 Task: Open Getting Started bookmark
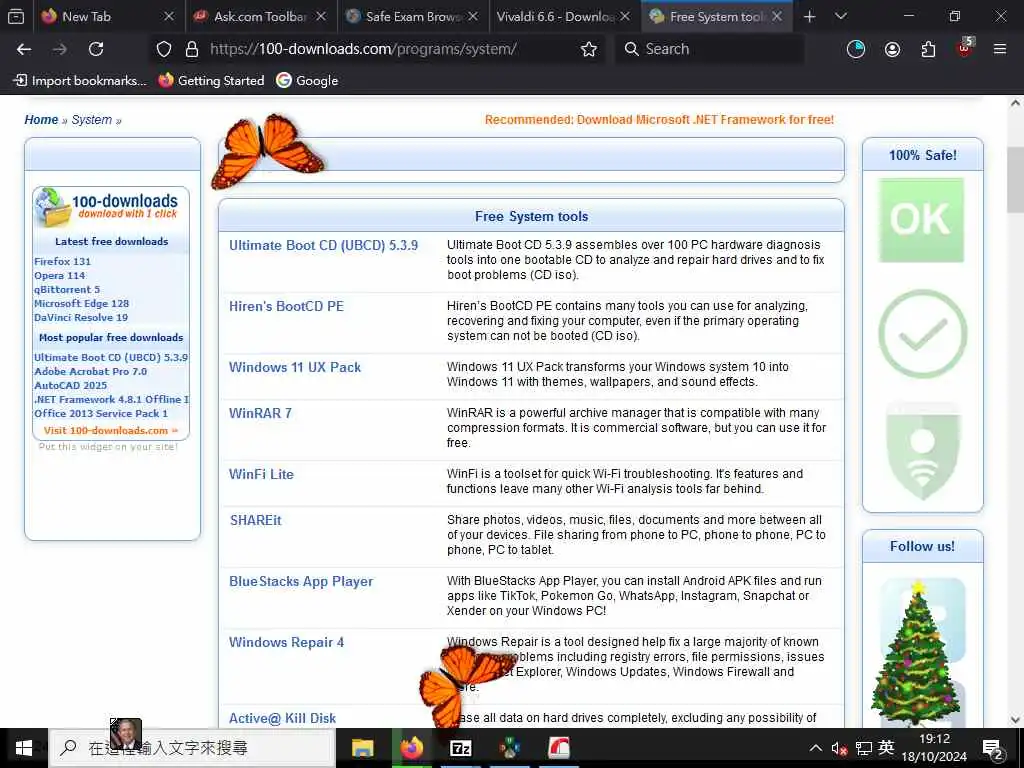pos(212,80)
